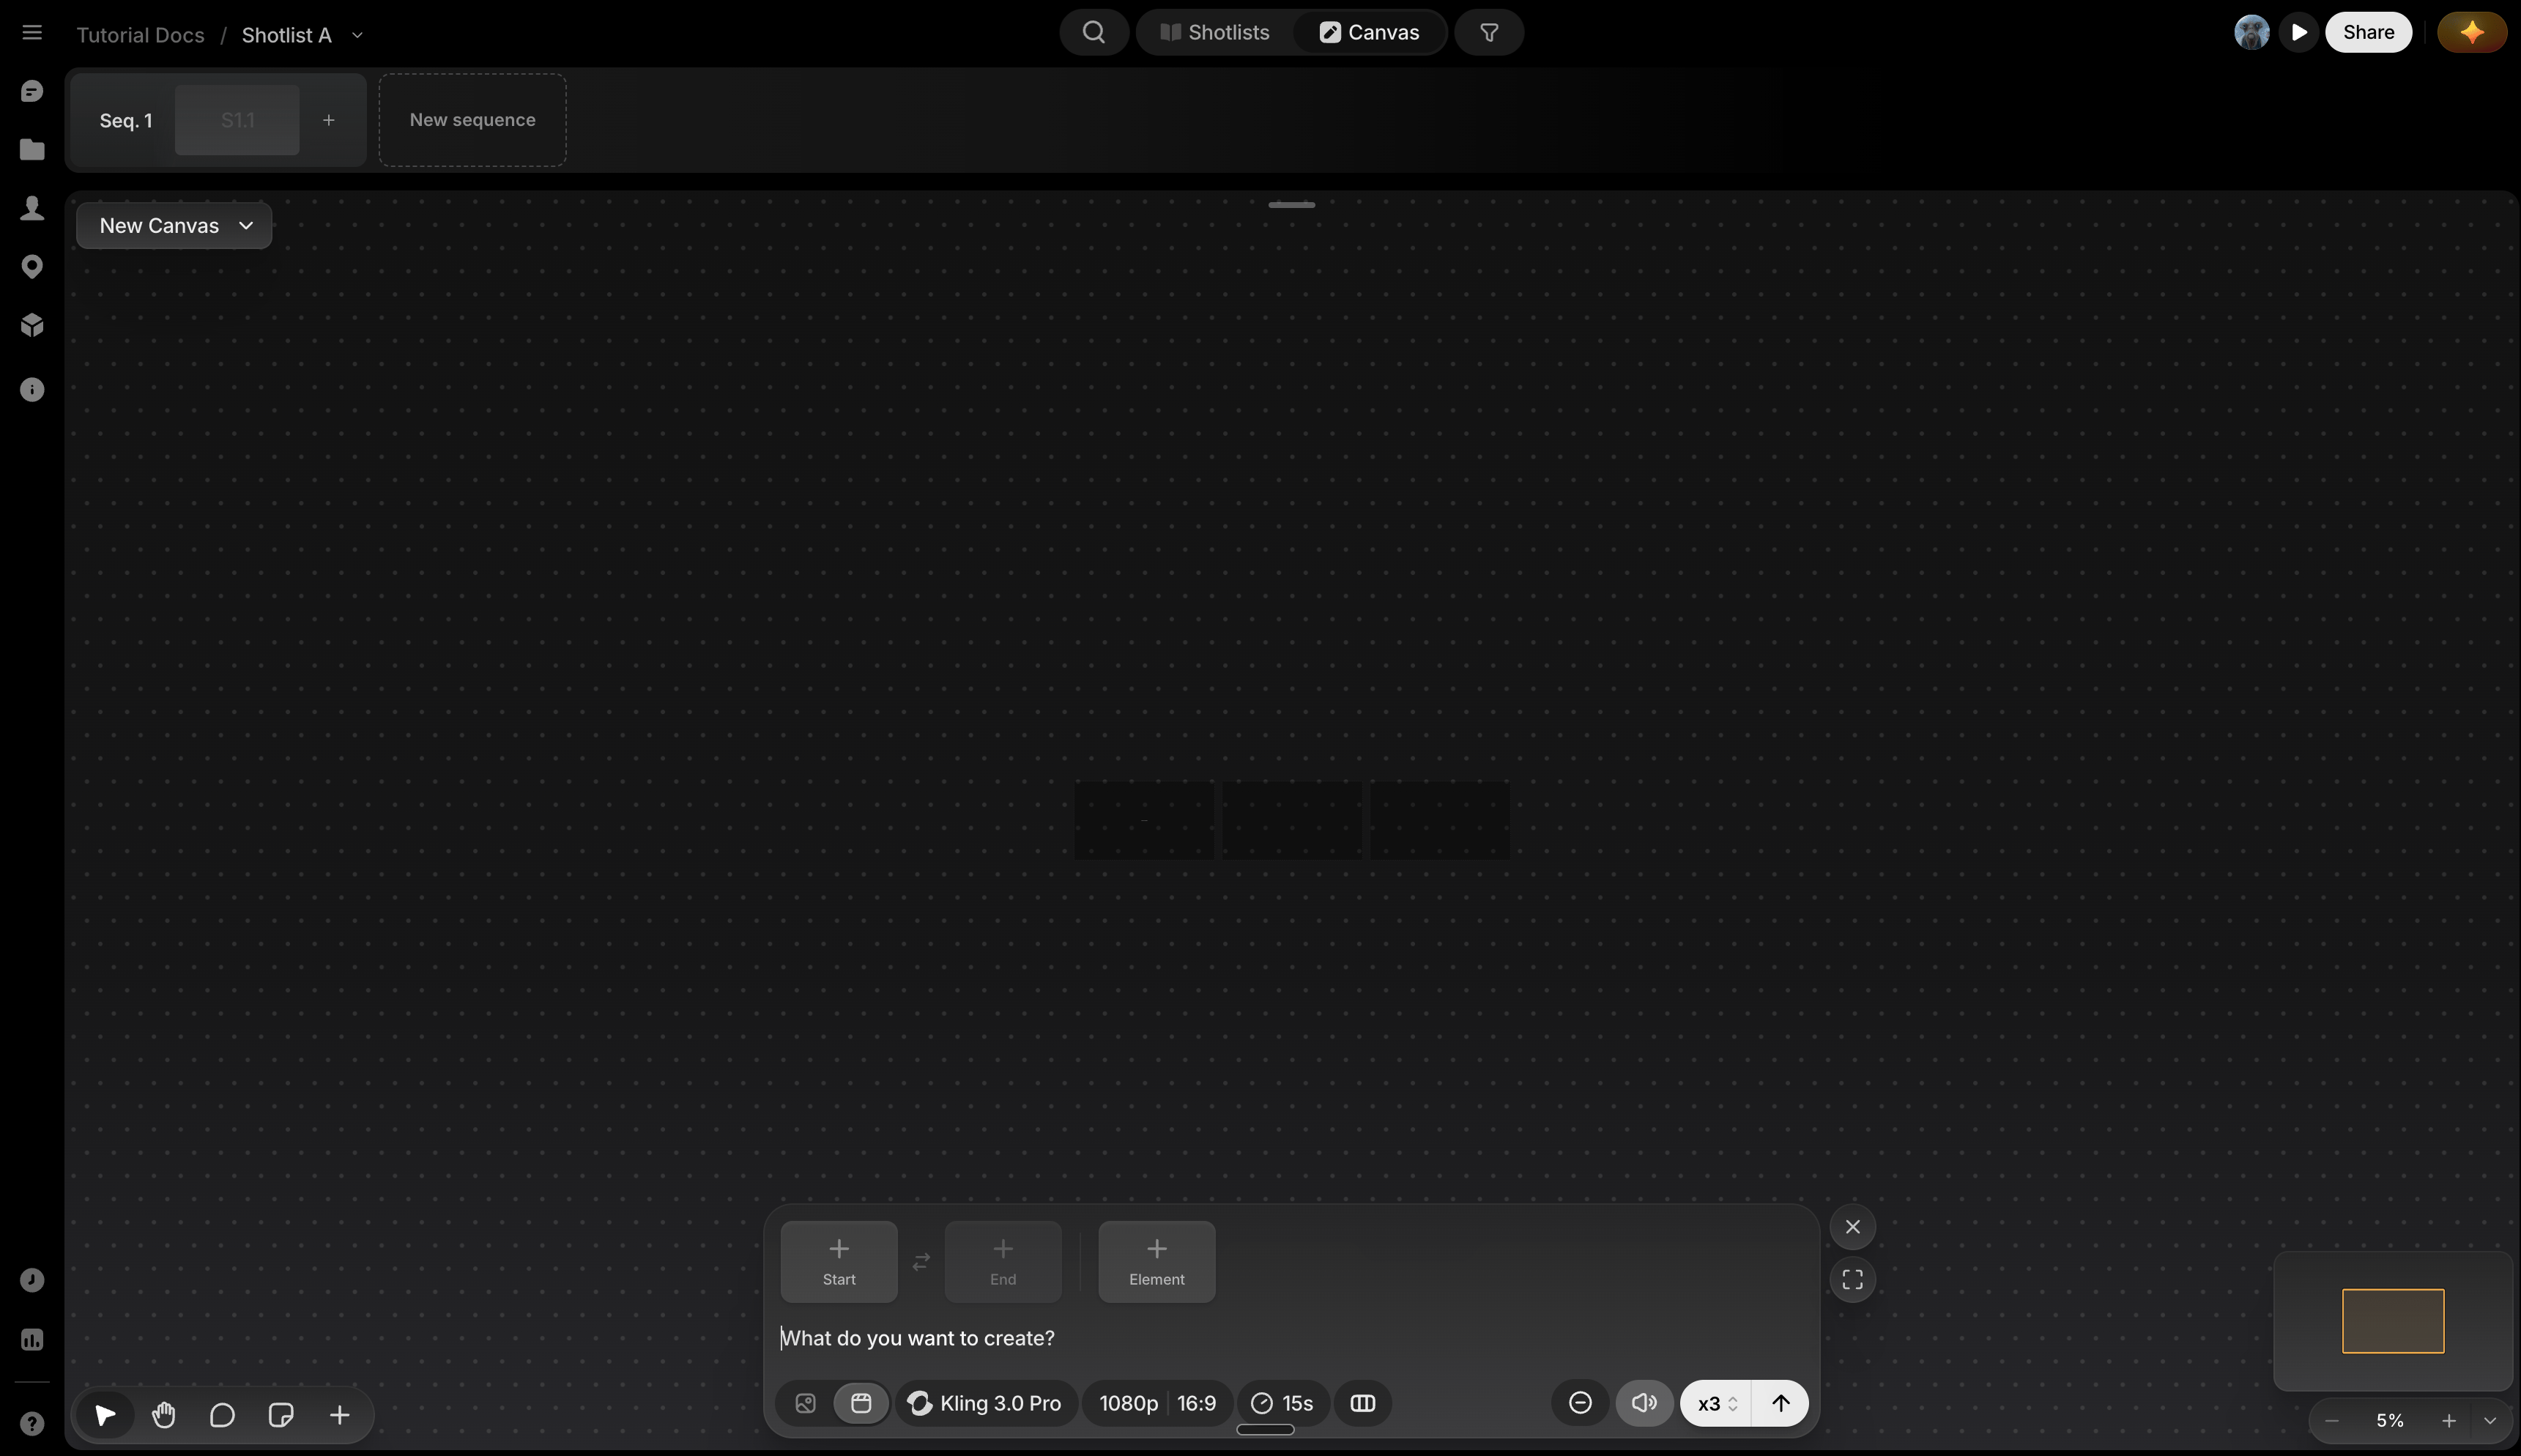
Task: Click the play presentation button in header
Action: [x=2299, y=32]
